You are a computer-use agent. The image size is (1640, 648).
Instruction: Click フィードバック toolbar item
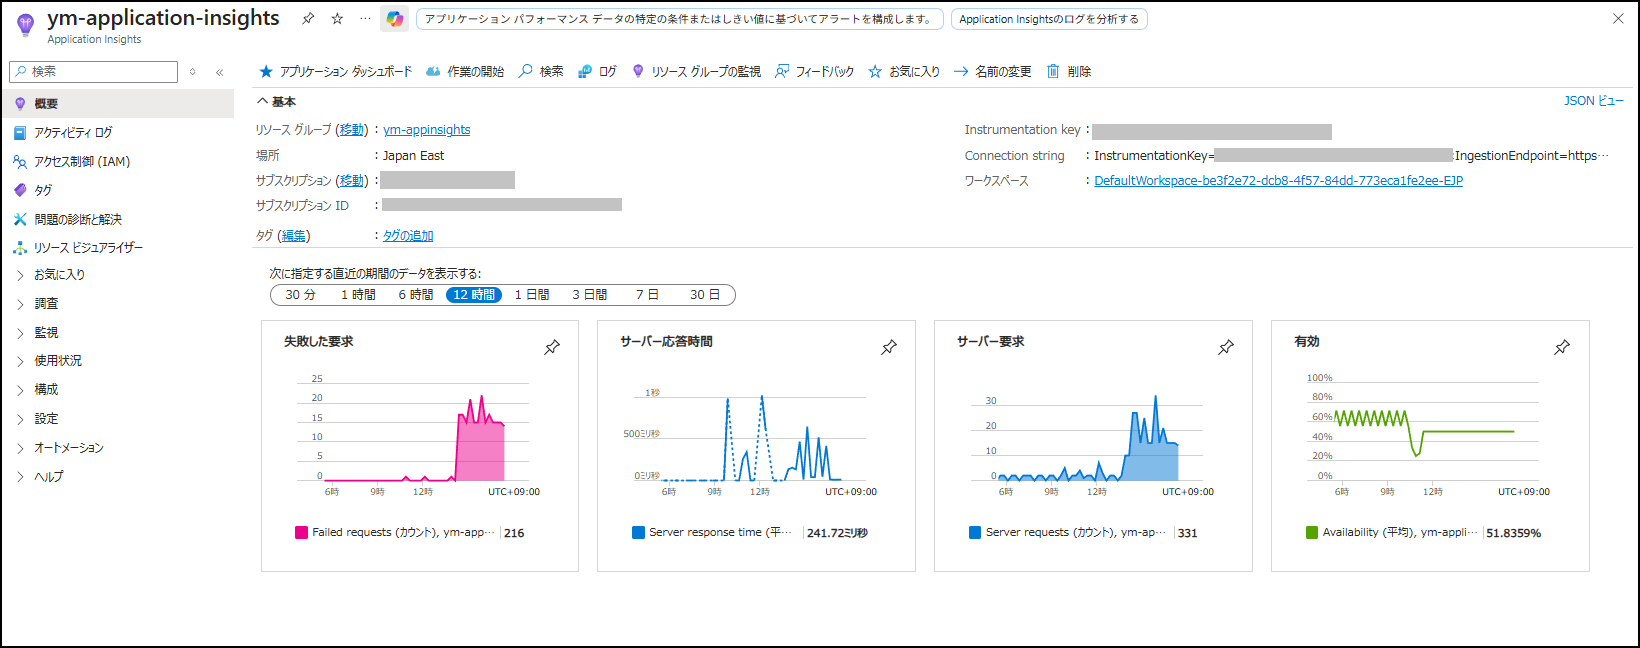[x=815, y=72]
